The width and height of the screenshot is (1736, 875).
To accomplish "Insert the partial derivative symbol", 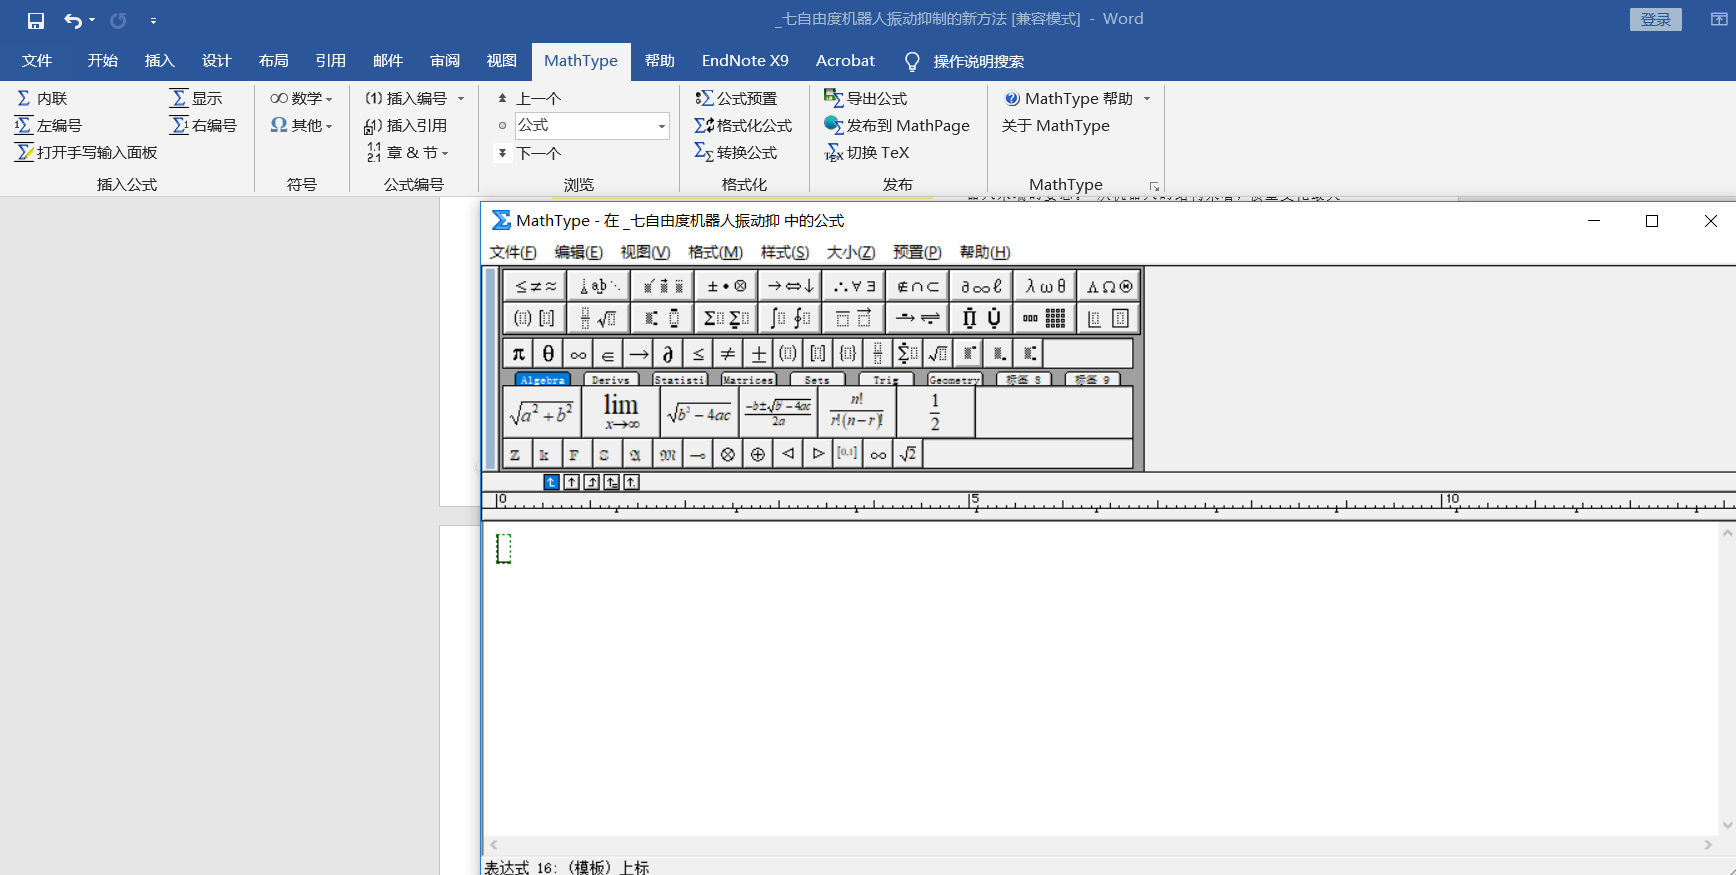I will point(668,354).
